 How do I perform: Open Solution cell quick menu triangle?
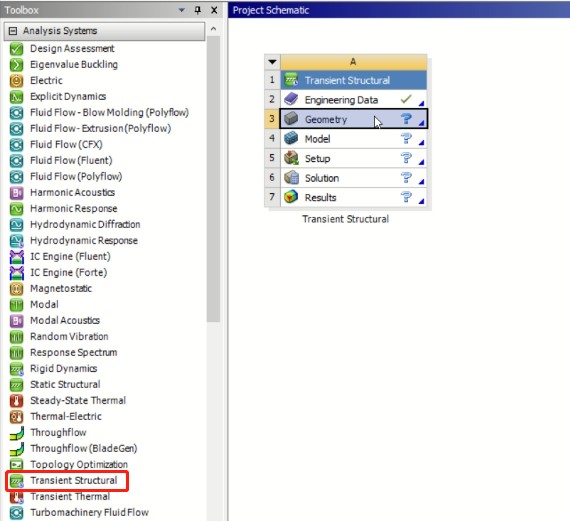pos(421,182)
